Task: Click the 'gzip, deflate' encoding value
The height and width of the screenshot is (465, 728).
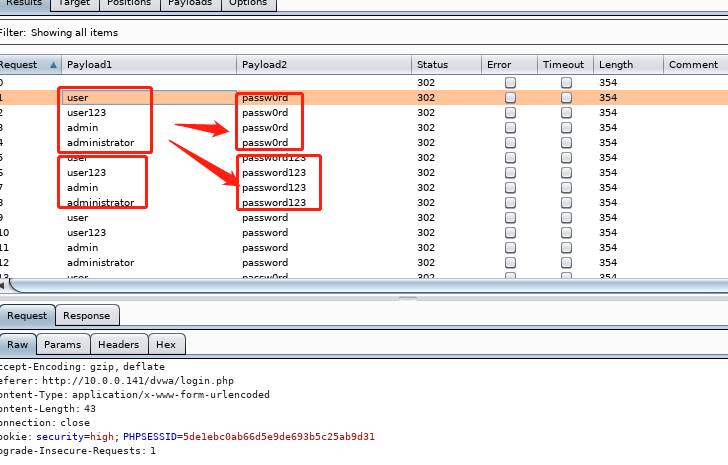Action: coord(127,367)
